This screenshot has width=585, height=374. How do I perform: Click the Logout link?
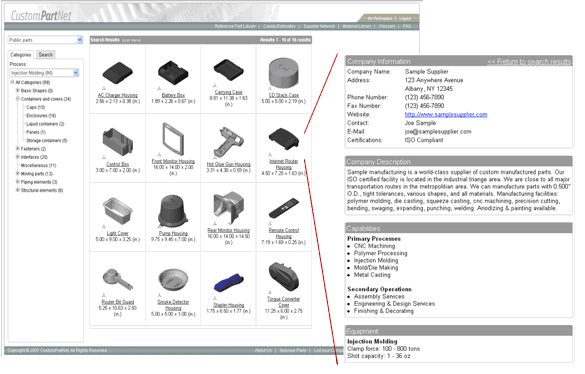405,18
